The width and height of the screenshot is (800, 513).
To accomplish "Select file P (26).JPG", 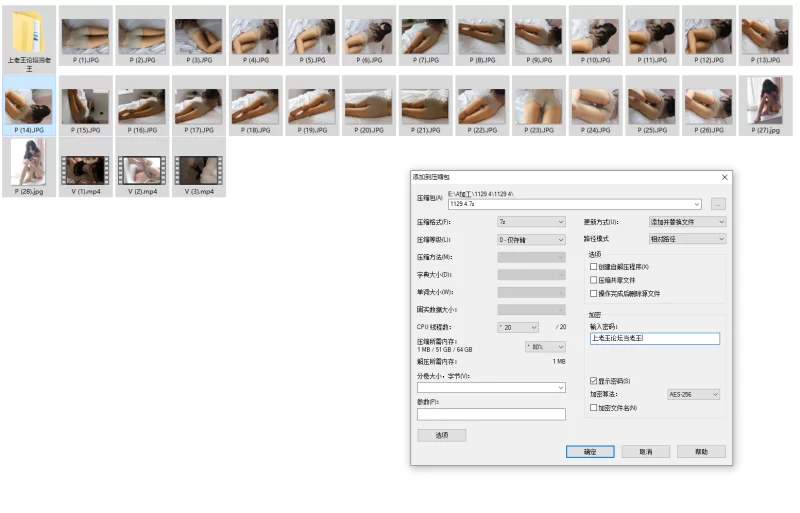I will (708, 106).
